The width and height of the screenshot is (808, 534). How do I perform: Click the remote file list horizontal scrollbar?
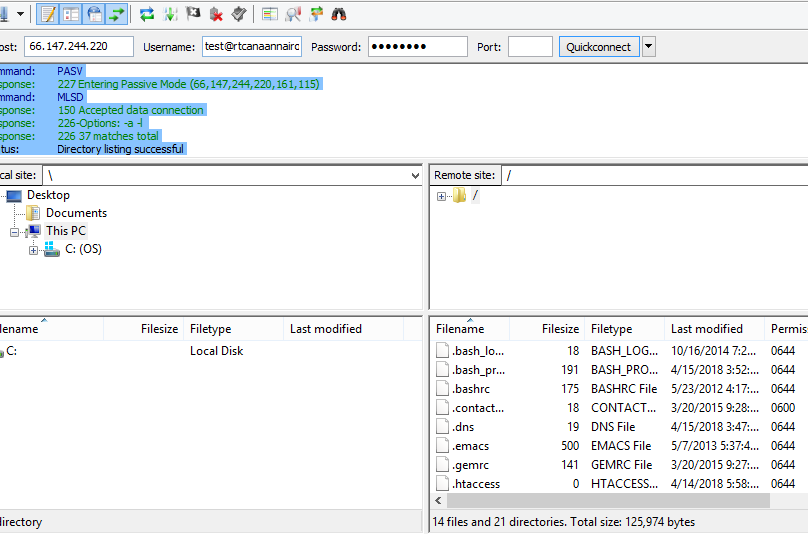tap(600, 500)
